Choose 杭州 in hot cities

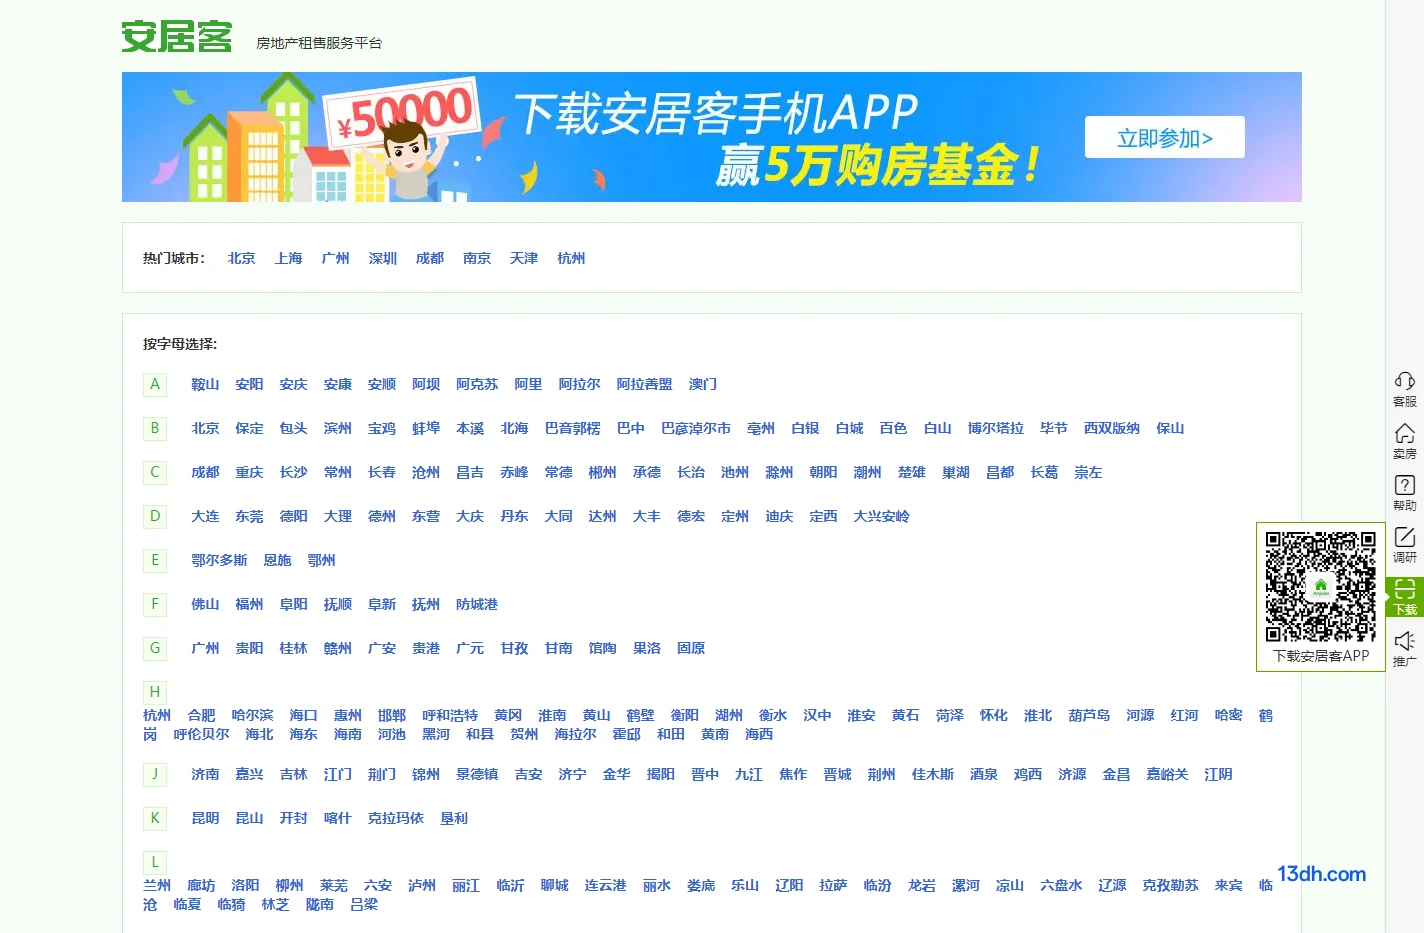pos(570,258)
